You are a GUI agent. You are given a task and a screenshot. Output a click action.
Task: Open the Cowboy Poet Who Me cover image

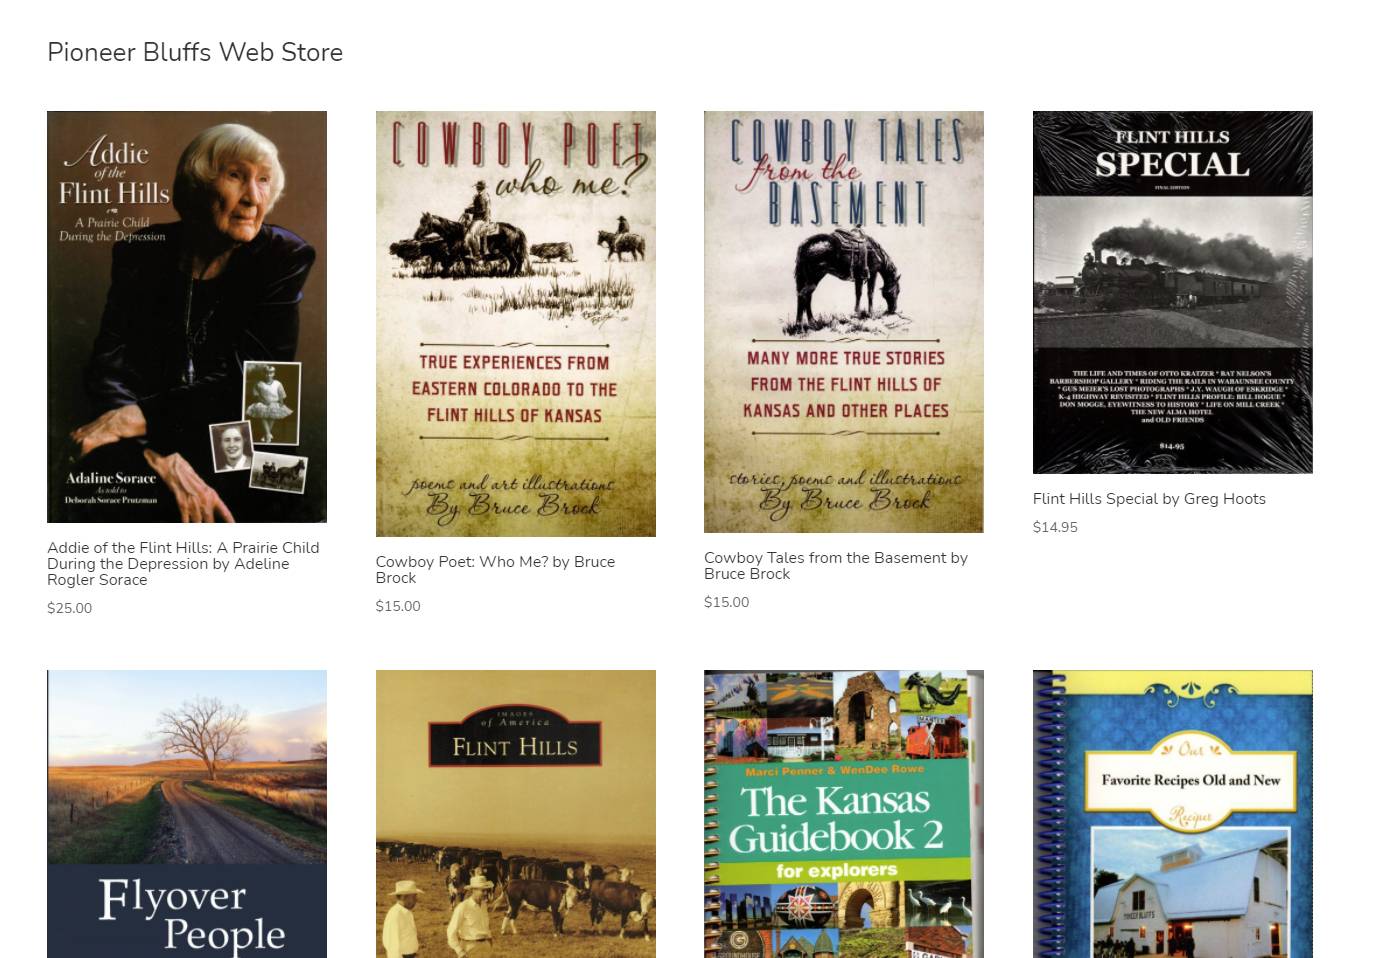pyautogui.click(x=516, y=324)
